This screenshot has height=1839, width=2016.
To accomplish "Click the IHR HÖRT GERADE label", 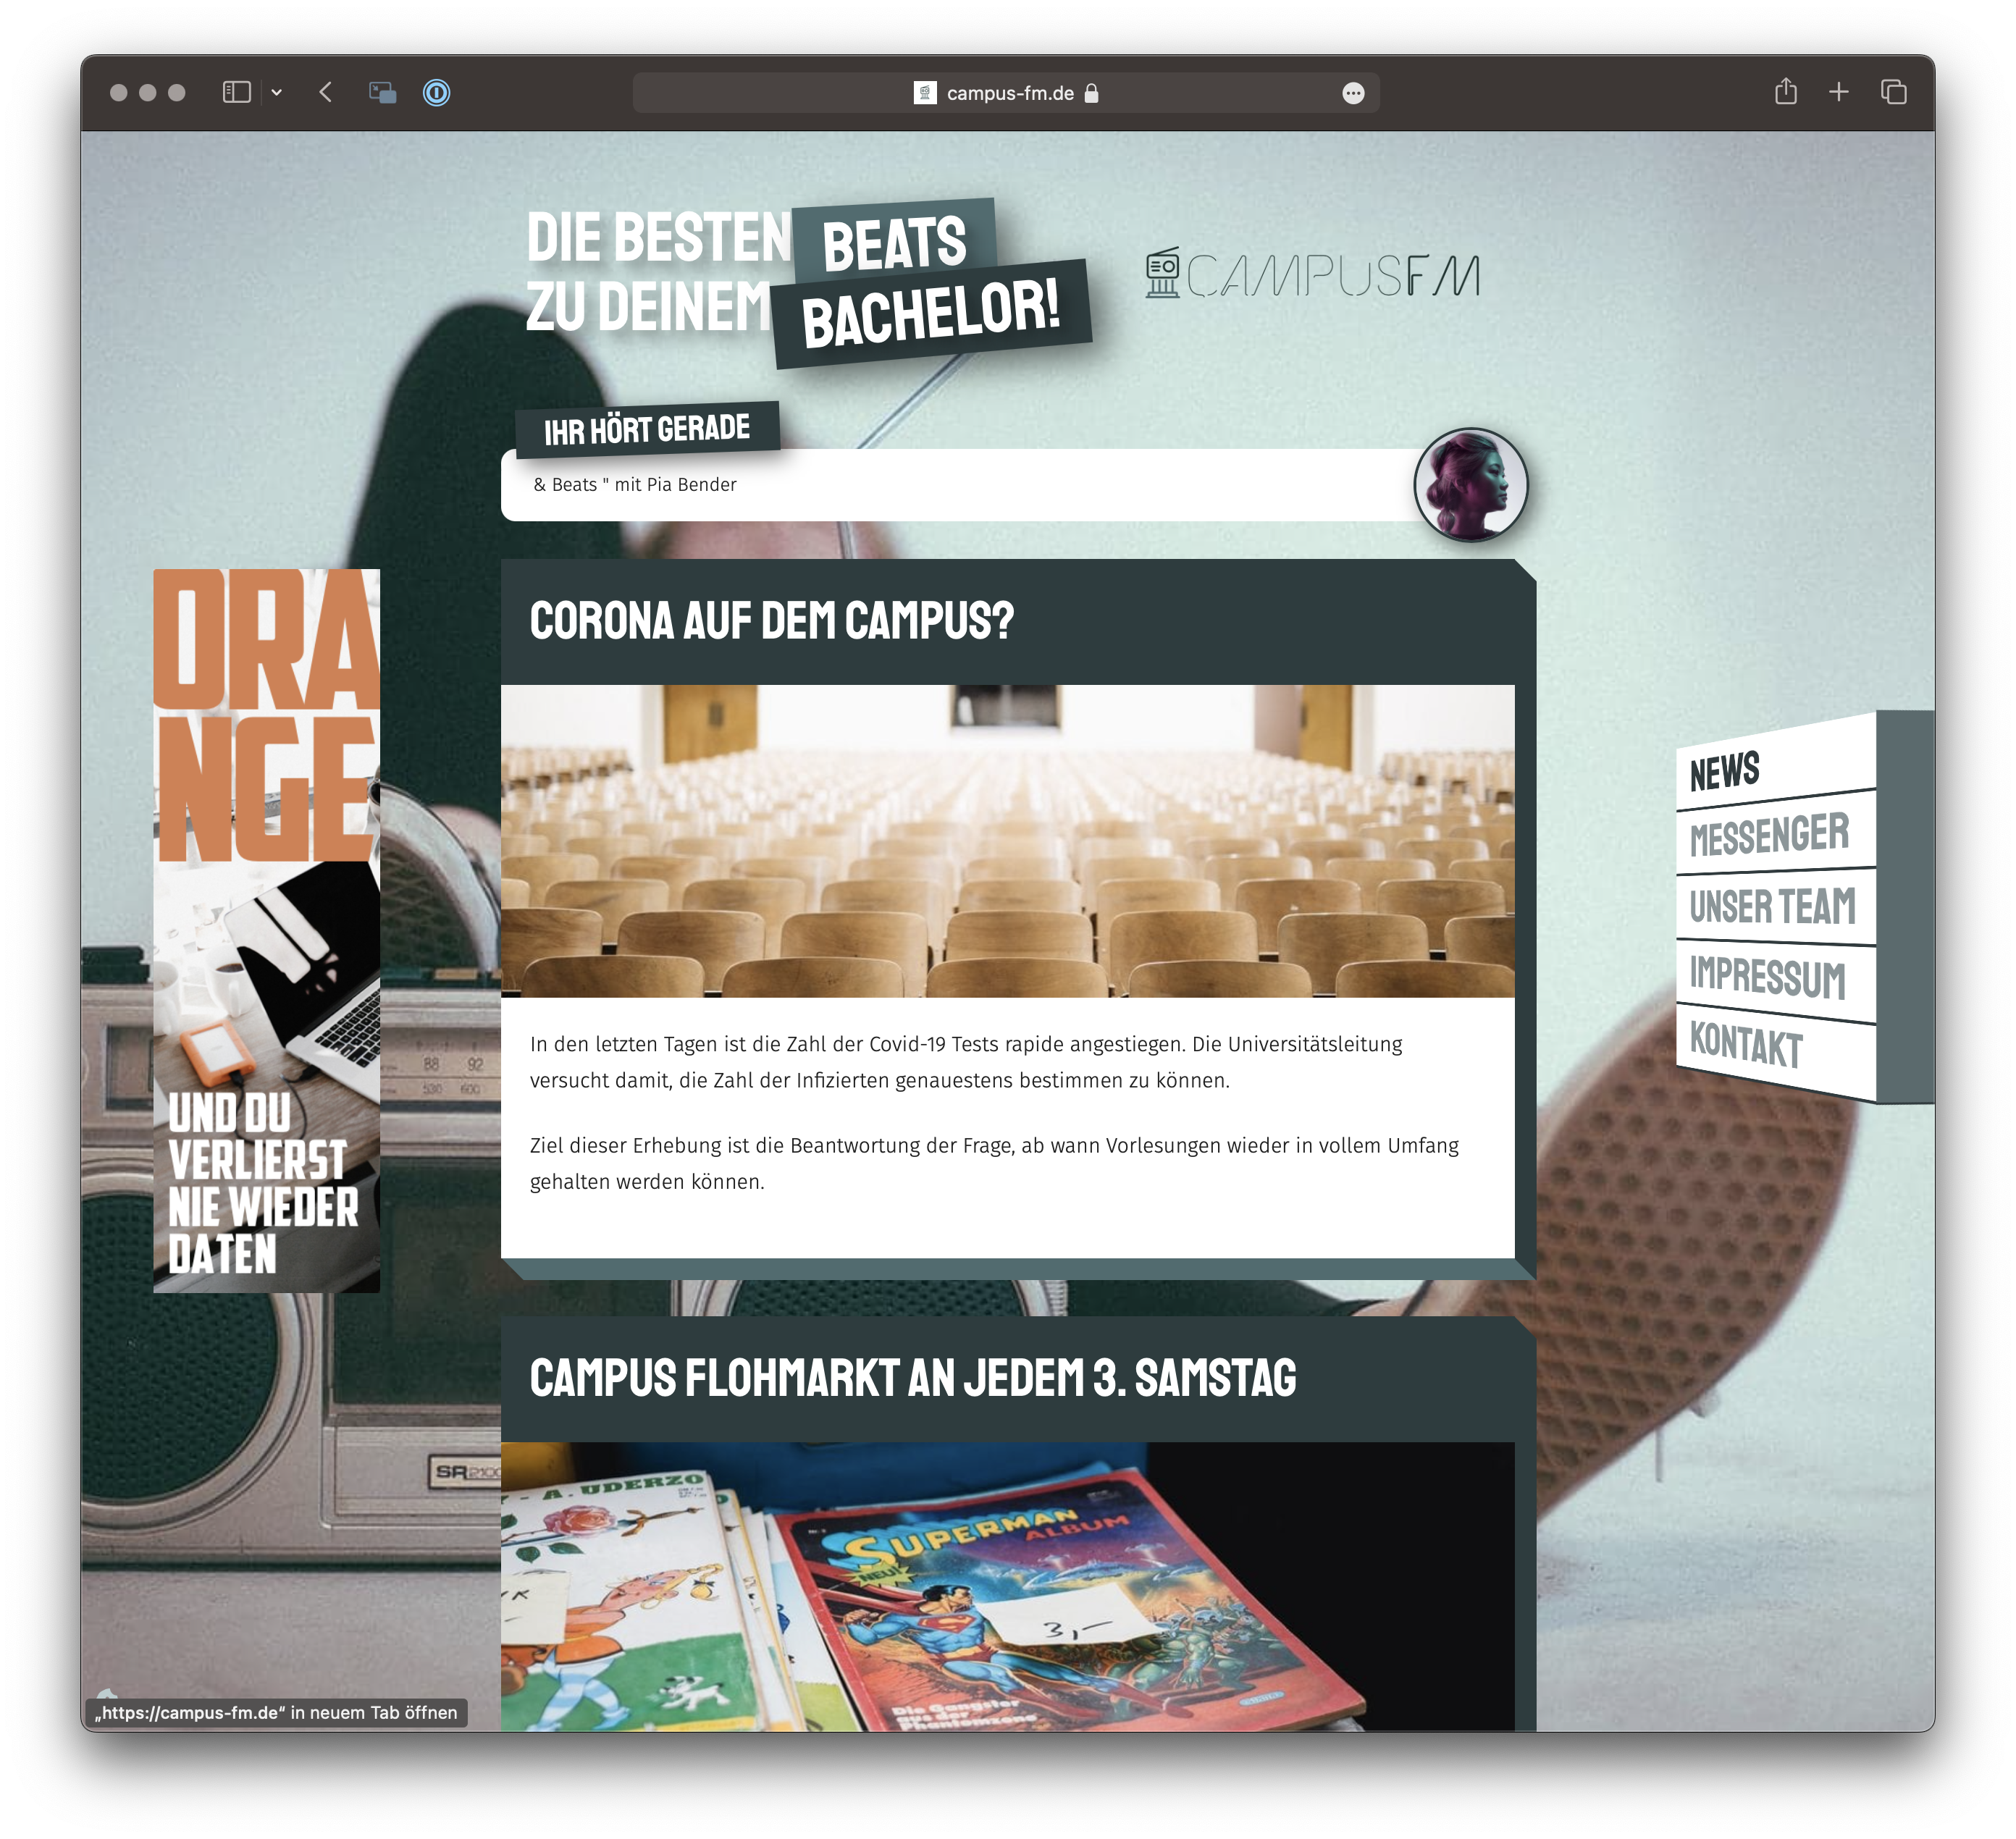I will [647, 430].
